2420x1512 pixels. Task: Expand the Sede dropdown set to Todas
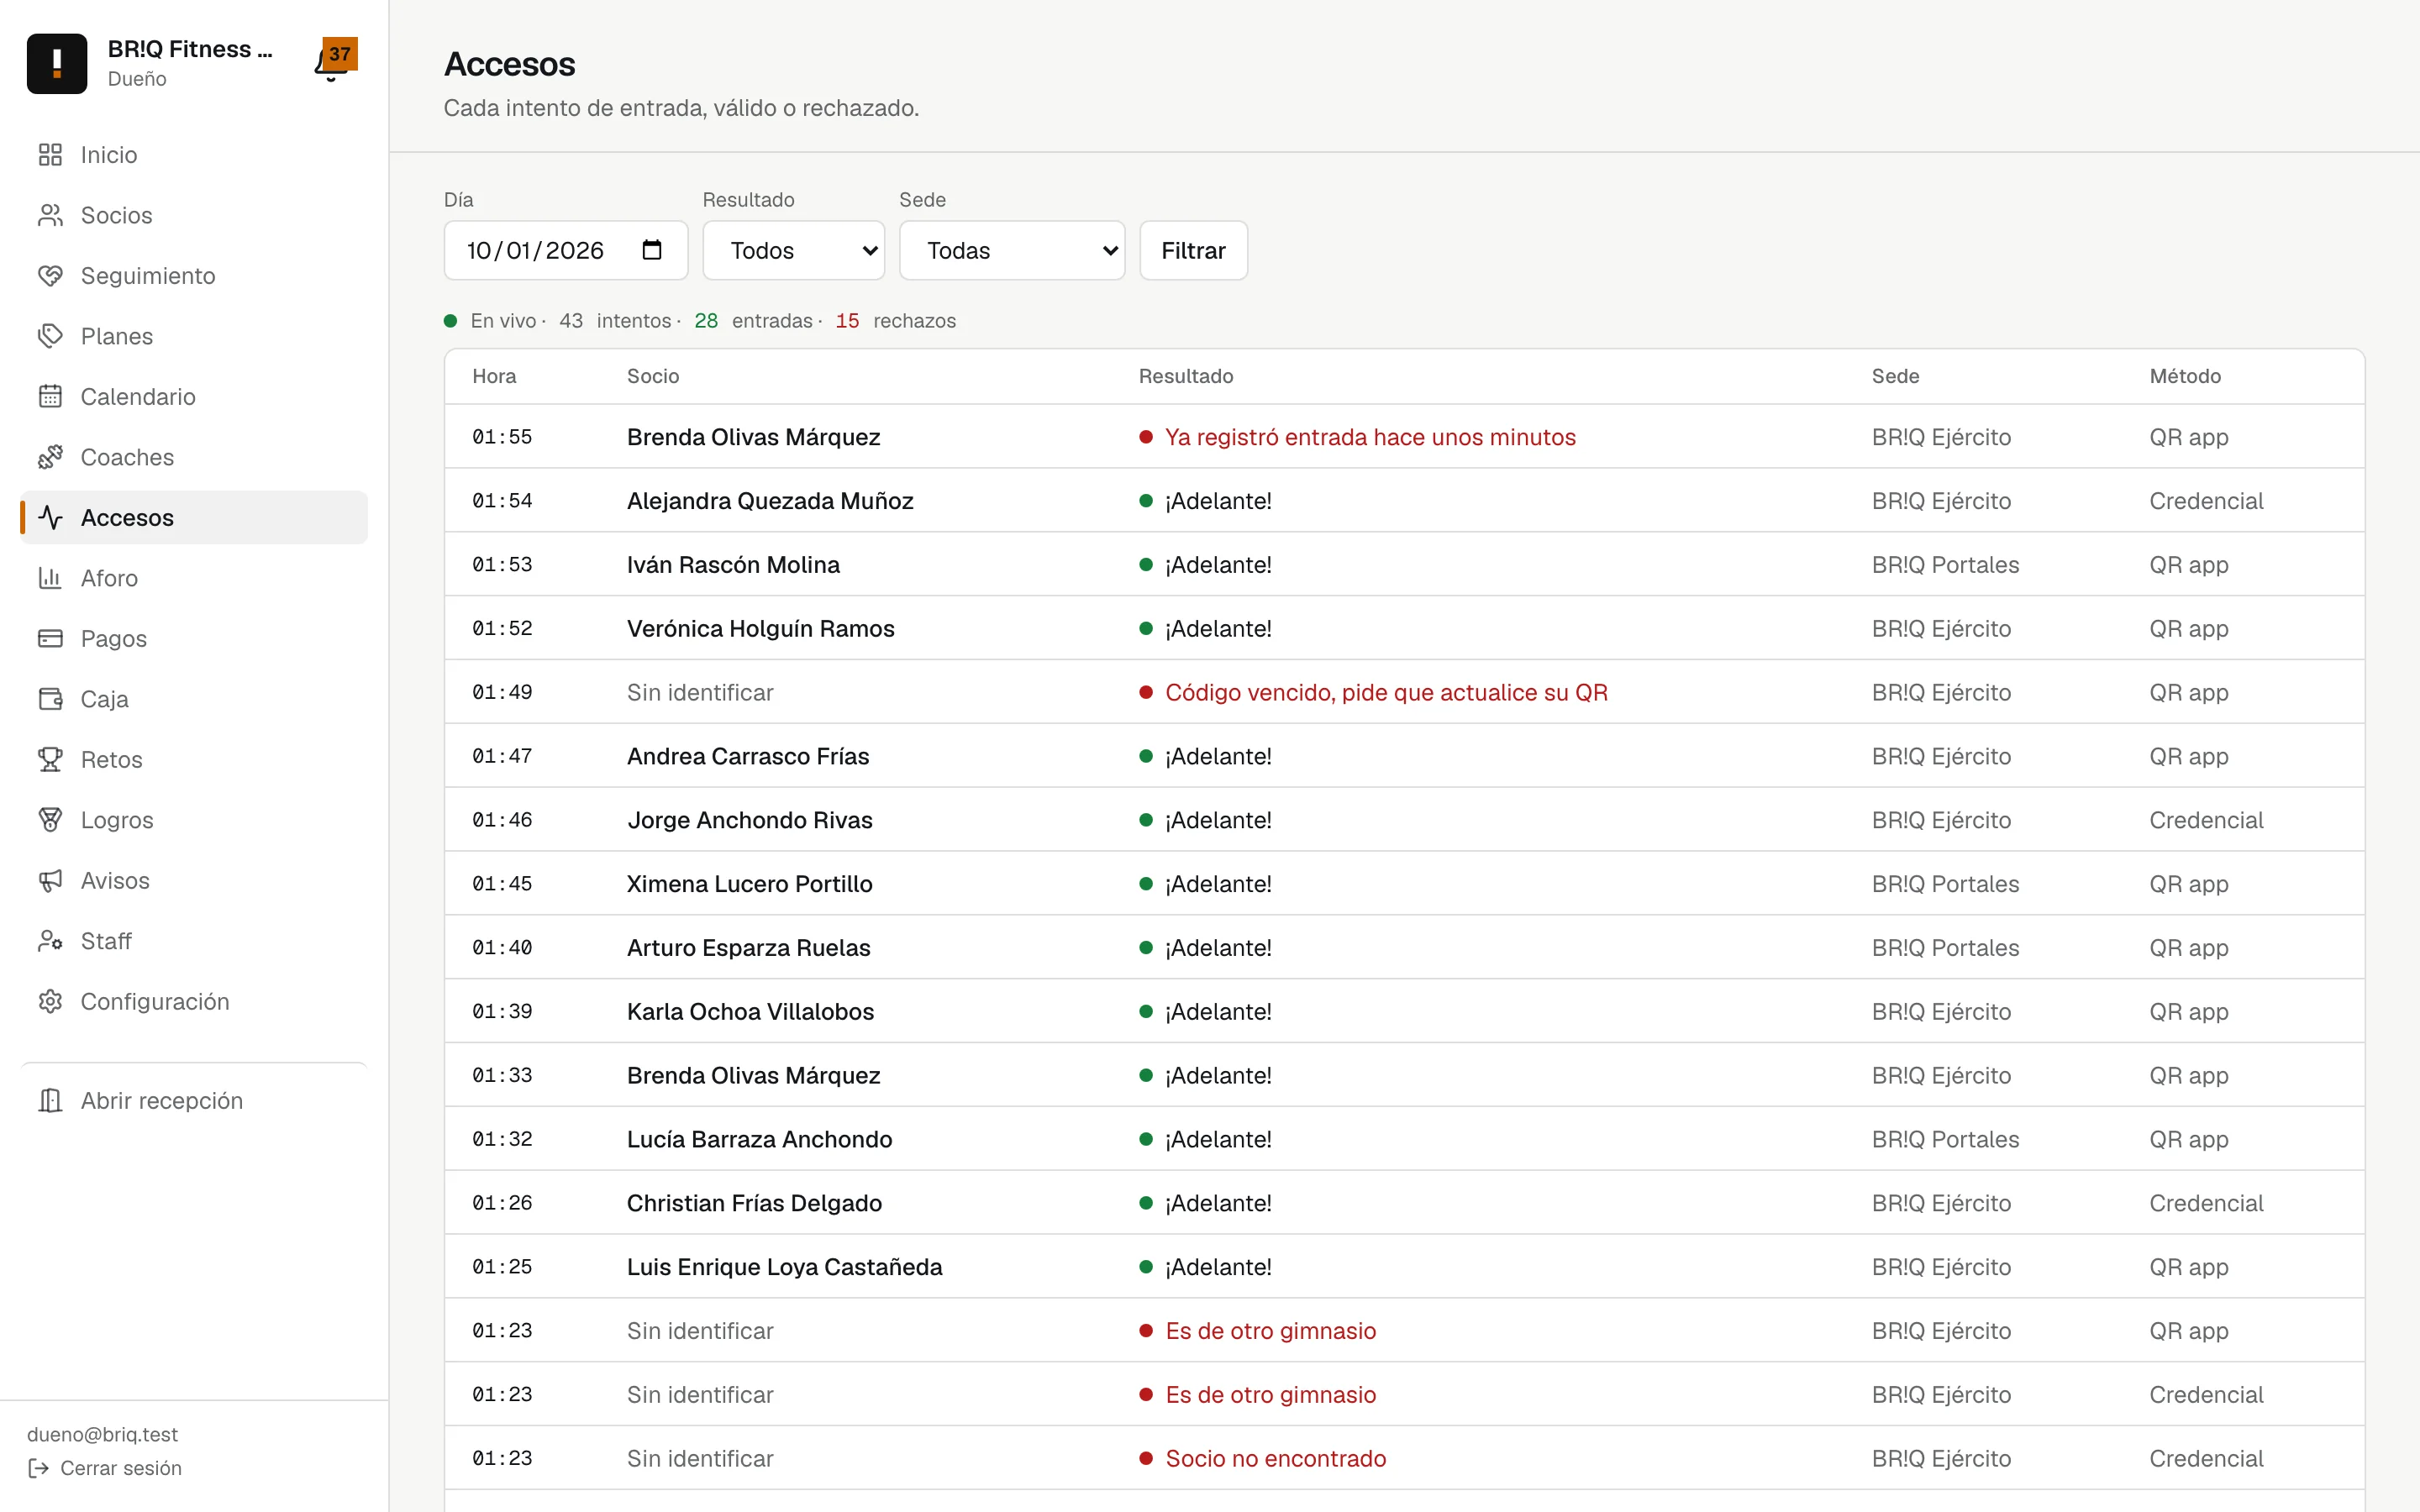(x=1011, y=250)
